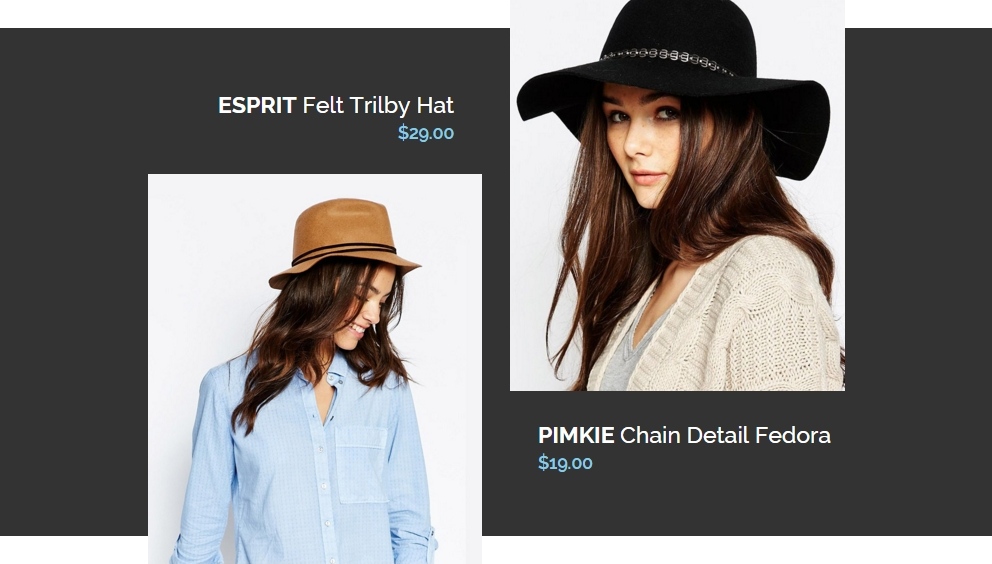Screen dimensions: 992x564
Task: Open the tan trilby hat product photo
Action: point(315,368)
